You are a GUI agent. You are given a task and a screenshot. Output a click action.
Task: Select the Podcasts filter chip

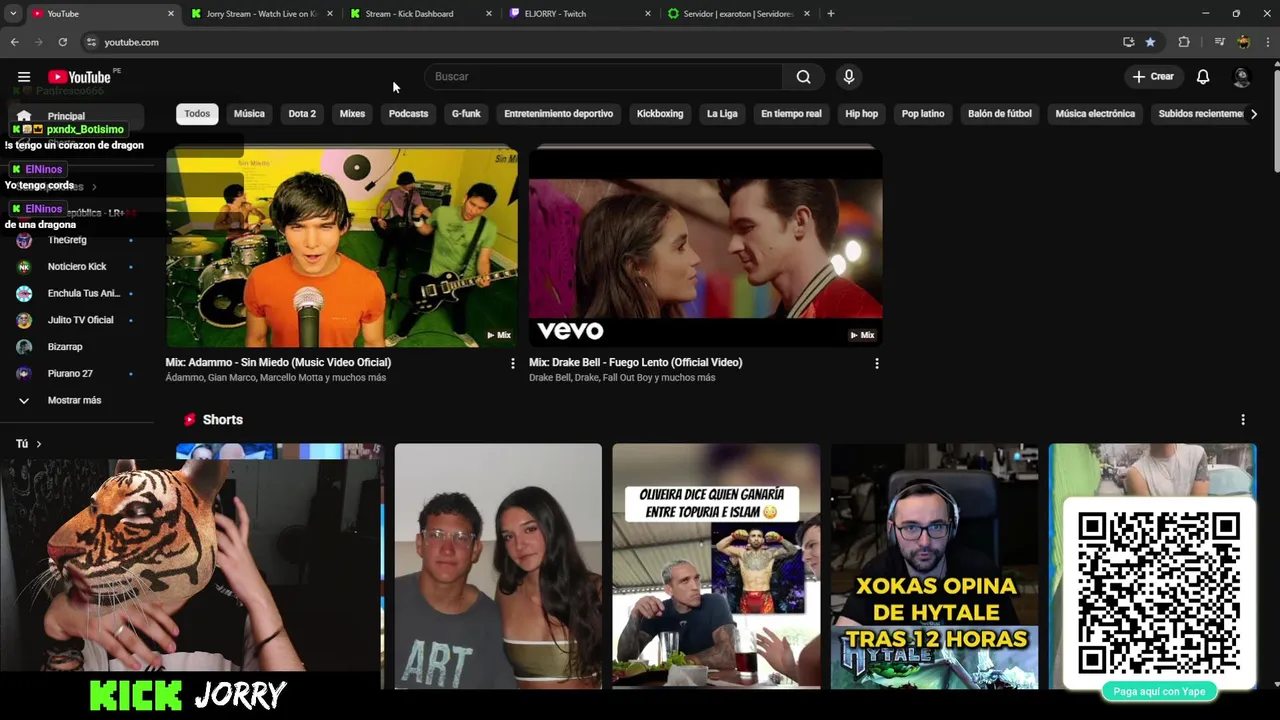click(x=408, y=113)
